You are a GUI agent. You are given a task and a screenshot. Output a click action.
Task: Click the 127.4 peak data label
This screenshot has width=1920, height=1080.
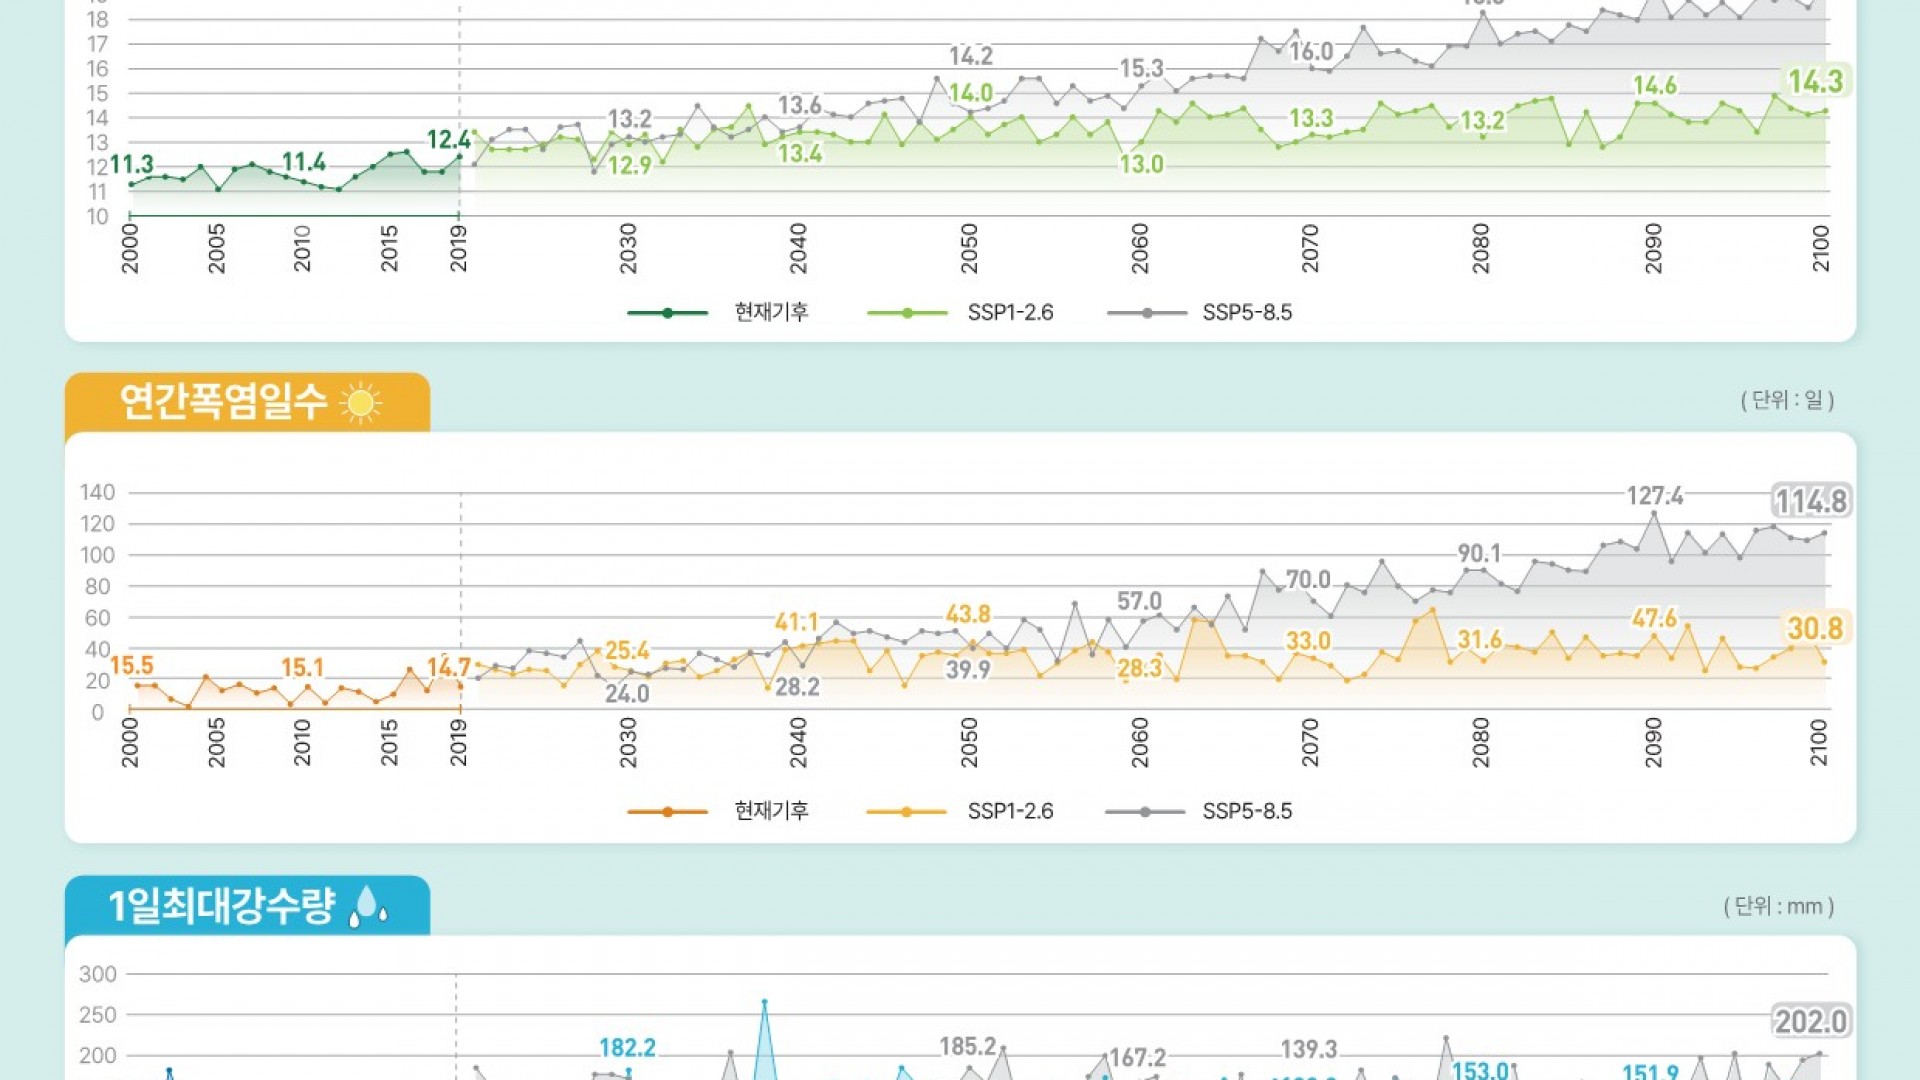coord(1654,496)
